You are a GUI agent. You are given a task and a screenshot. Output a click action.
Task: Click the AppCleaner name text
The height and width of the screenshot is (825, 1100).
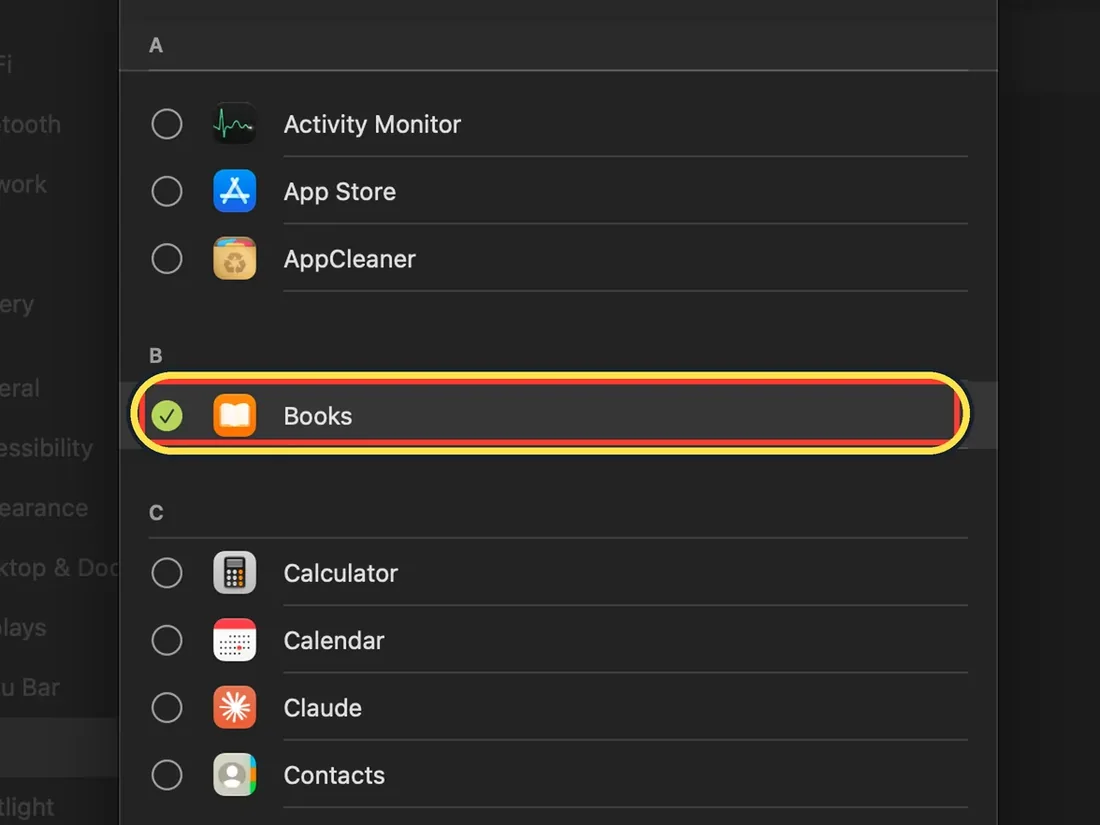pyautogui.click(x=349, y=260)
